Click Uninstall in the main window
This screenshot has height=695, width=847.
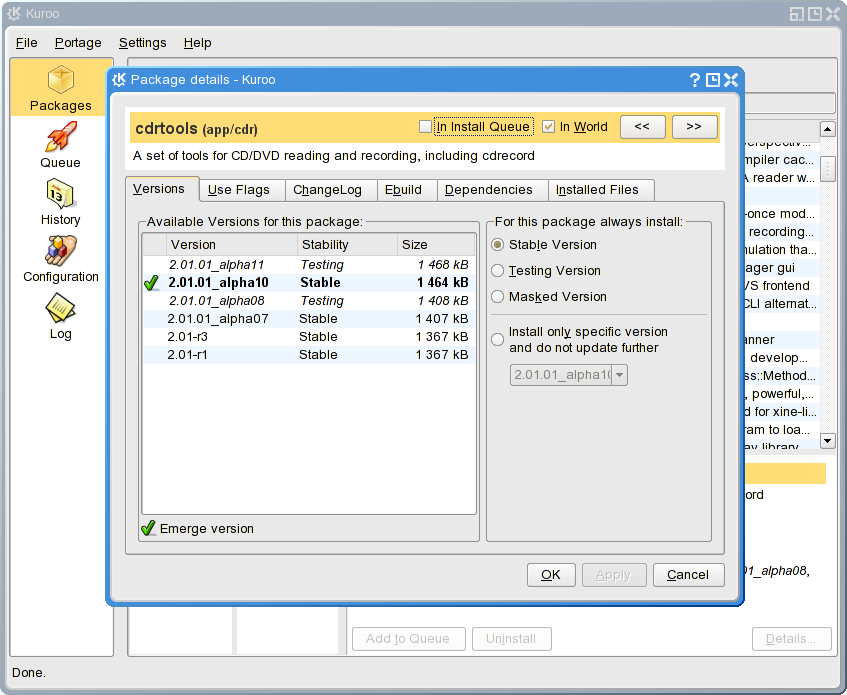click(x=511, y=639)
